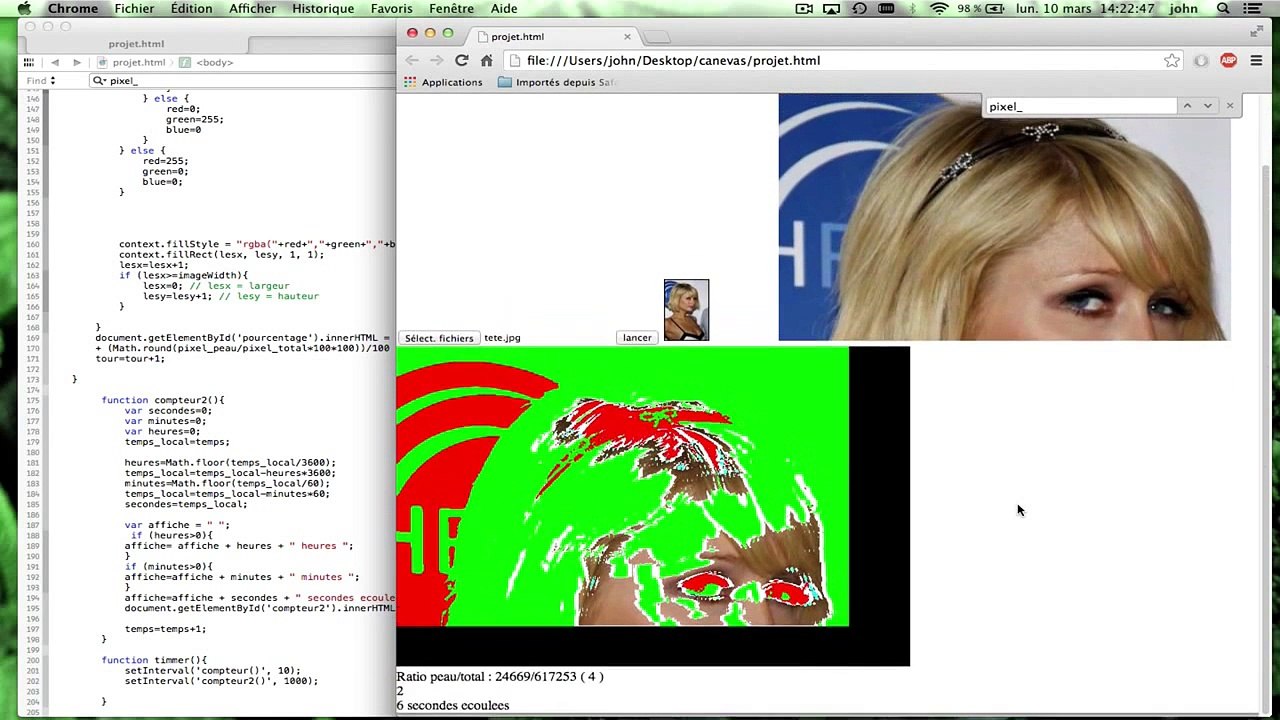
Task: Click the secondes ecoulees counter text
Action: pyautogui.click(x=453, y=706)
